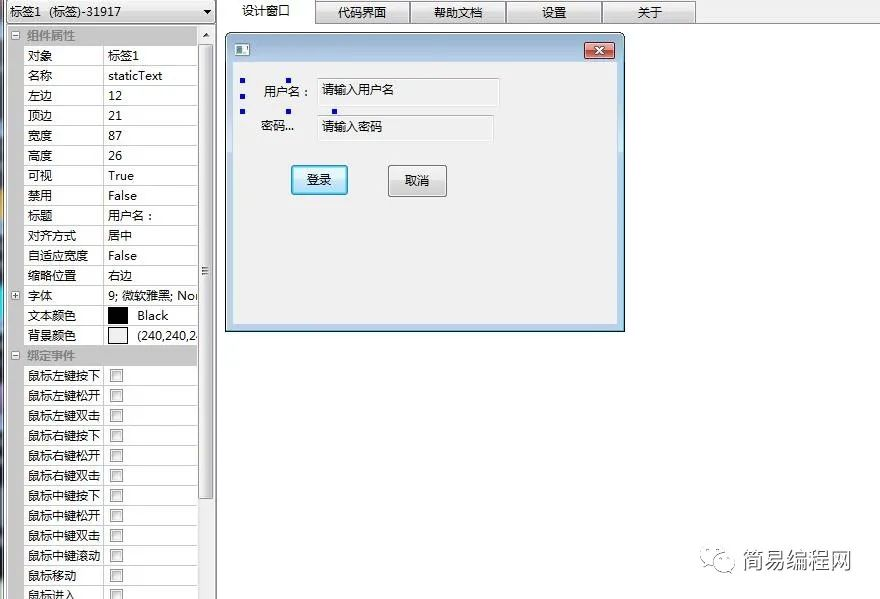
Task: Select the 用户名： label on form
Action: [x=286, y=92]
